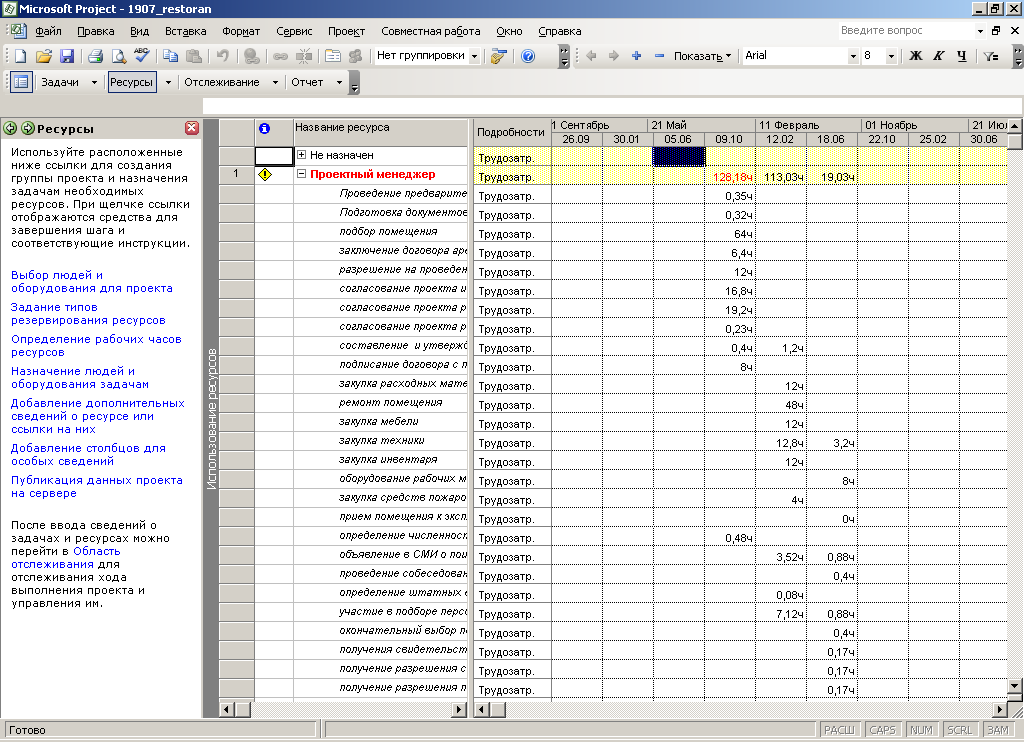Show subtasks with the blue plus icon
Image resolution: width=1024 pixels, height=742 pixels.
click(x=636, y=56)
